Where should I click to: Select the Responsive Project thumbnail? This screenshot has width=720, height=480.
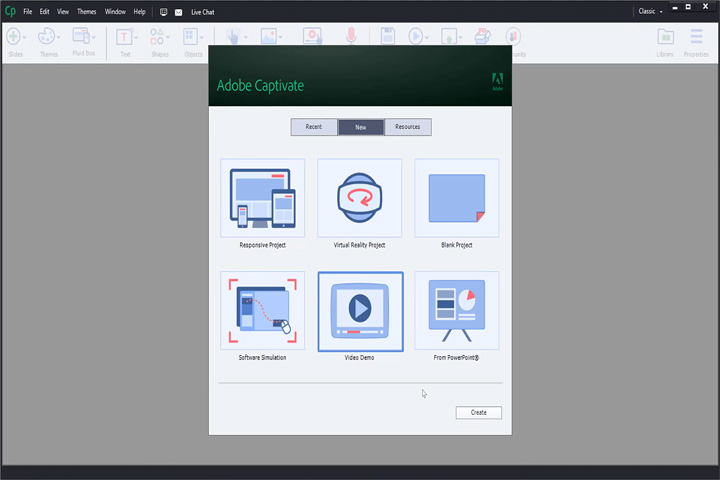point(263,198)
